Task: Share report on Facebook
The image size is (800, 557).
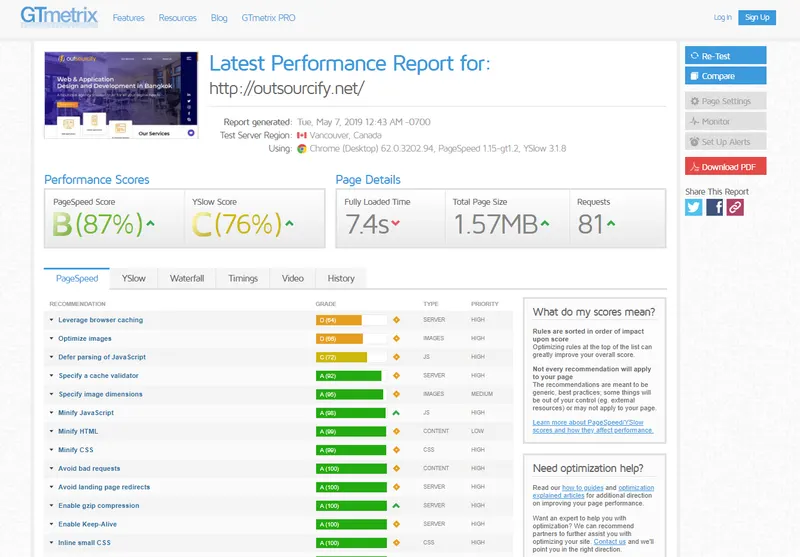Action: [x=714, y=207]
